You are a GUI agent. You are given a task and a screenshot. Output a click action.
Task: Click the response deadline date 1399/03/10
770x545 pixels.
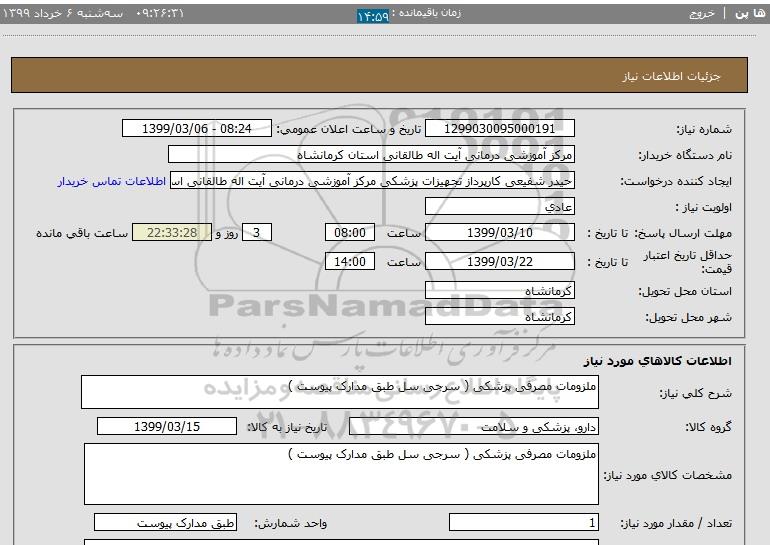coord(499,233)
